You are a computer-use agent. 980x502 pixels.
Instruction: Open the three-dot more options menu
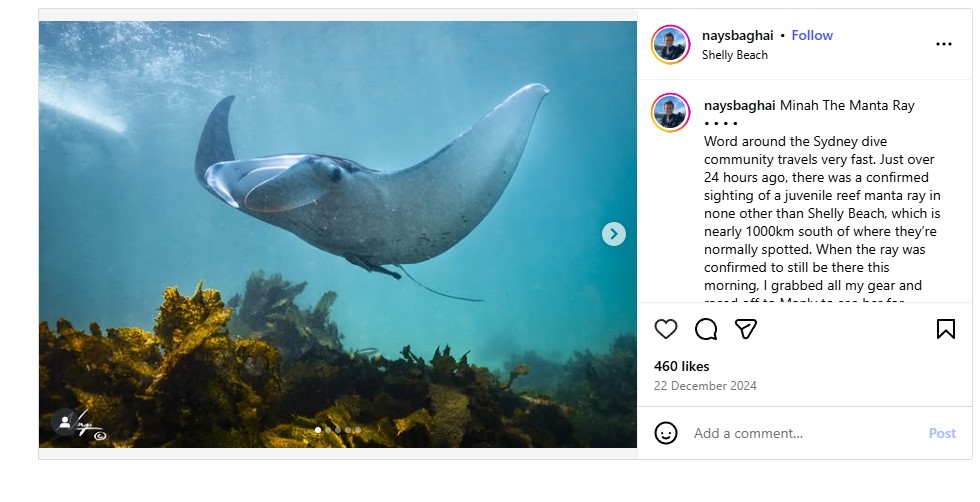(x=944, y=44)
